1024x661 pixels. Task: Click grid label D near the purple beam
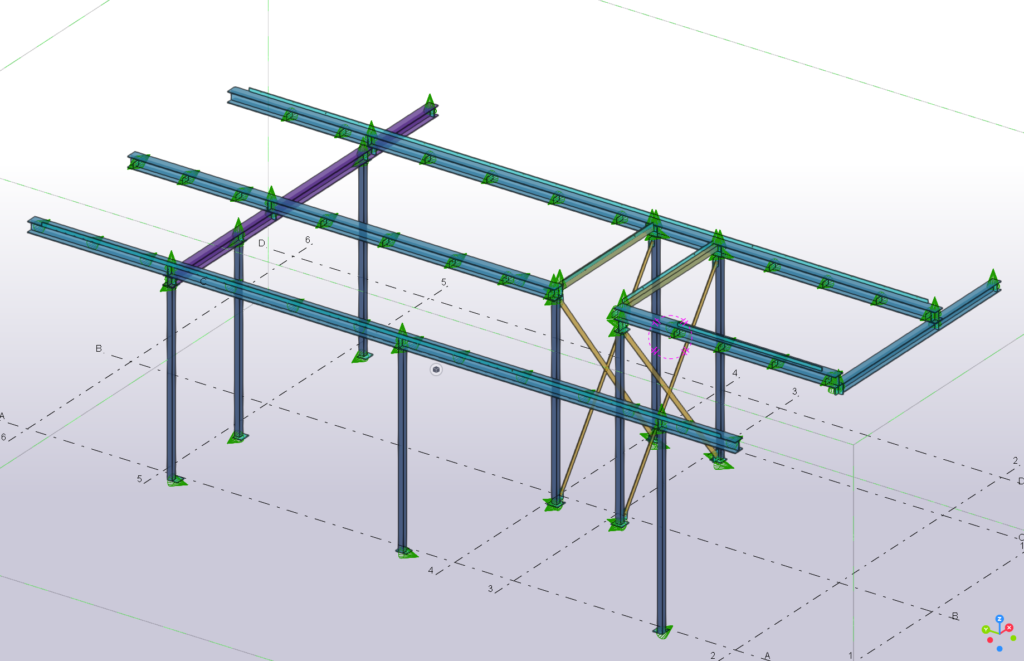coord(262,243)
